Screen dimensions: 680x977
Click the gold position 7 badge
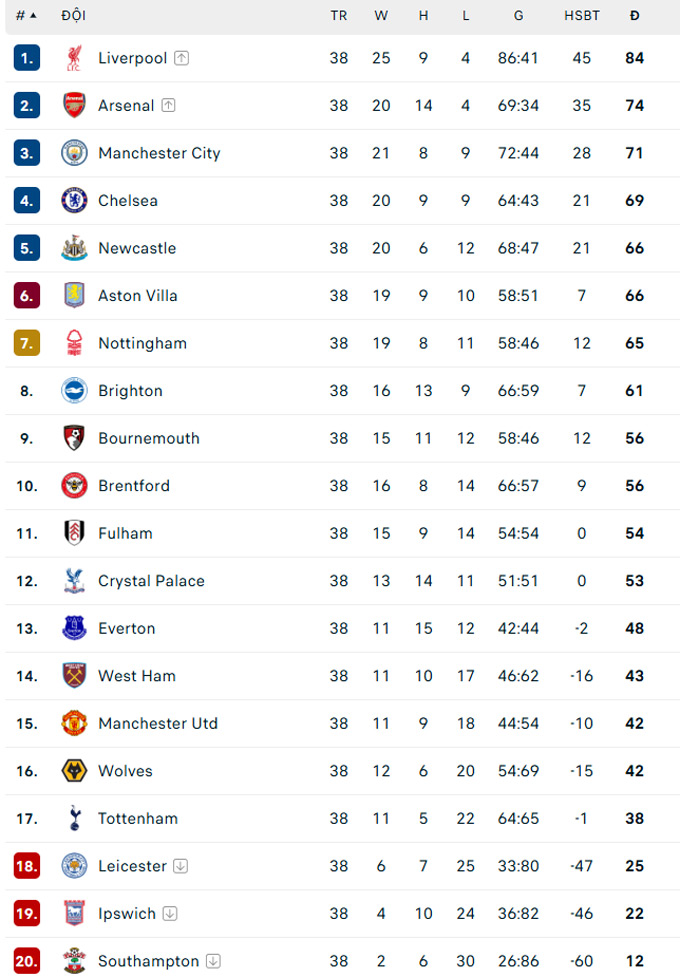coord(27,343)
